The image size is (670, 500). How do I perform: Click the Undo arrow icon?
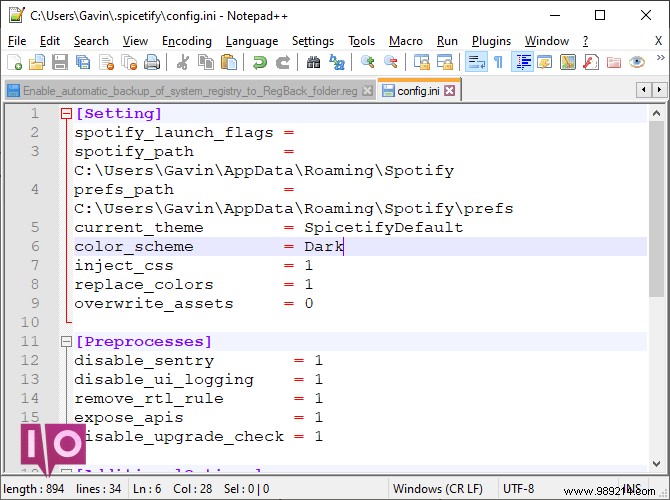260,62
